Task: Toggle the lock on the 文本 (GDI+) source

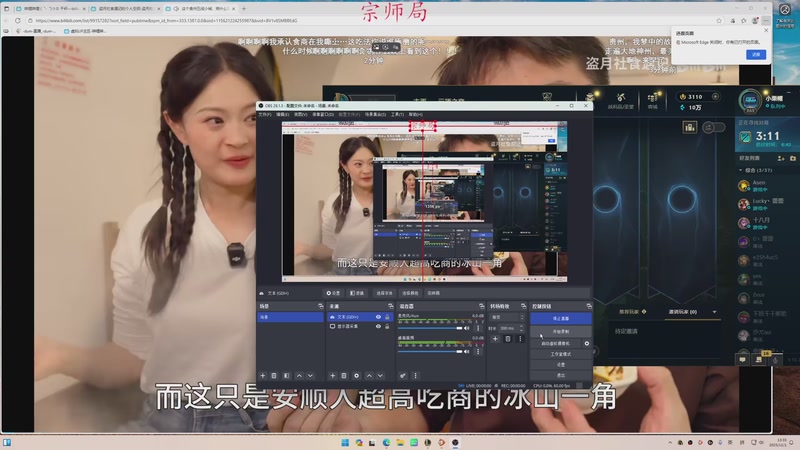Action: 388,317
